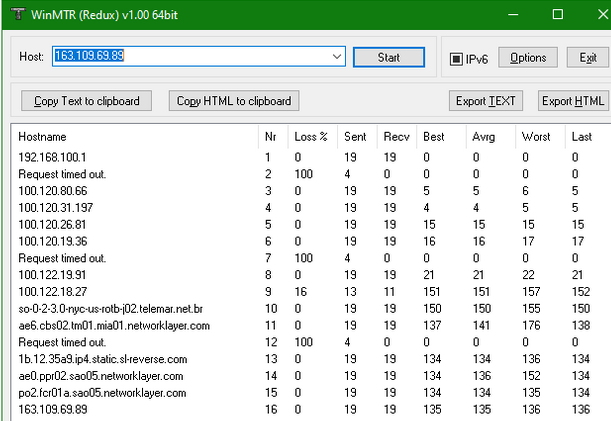Select final hop row 163.109.69.89
This screenshot has height=421, width=611.
click(x=311, y=410)
